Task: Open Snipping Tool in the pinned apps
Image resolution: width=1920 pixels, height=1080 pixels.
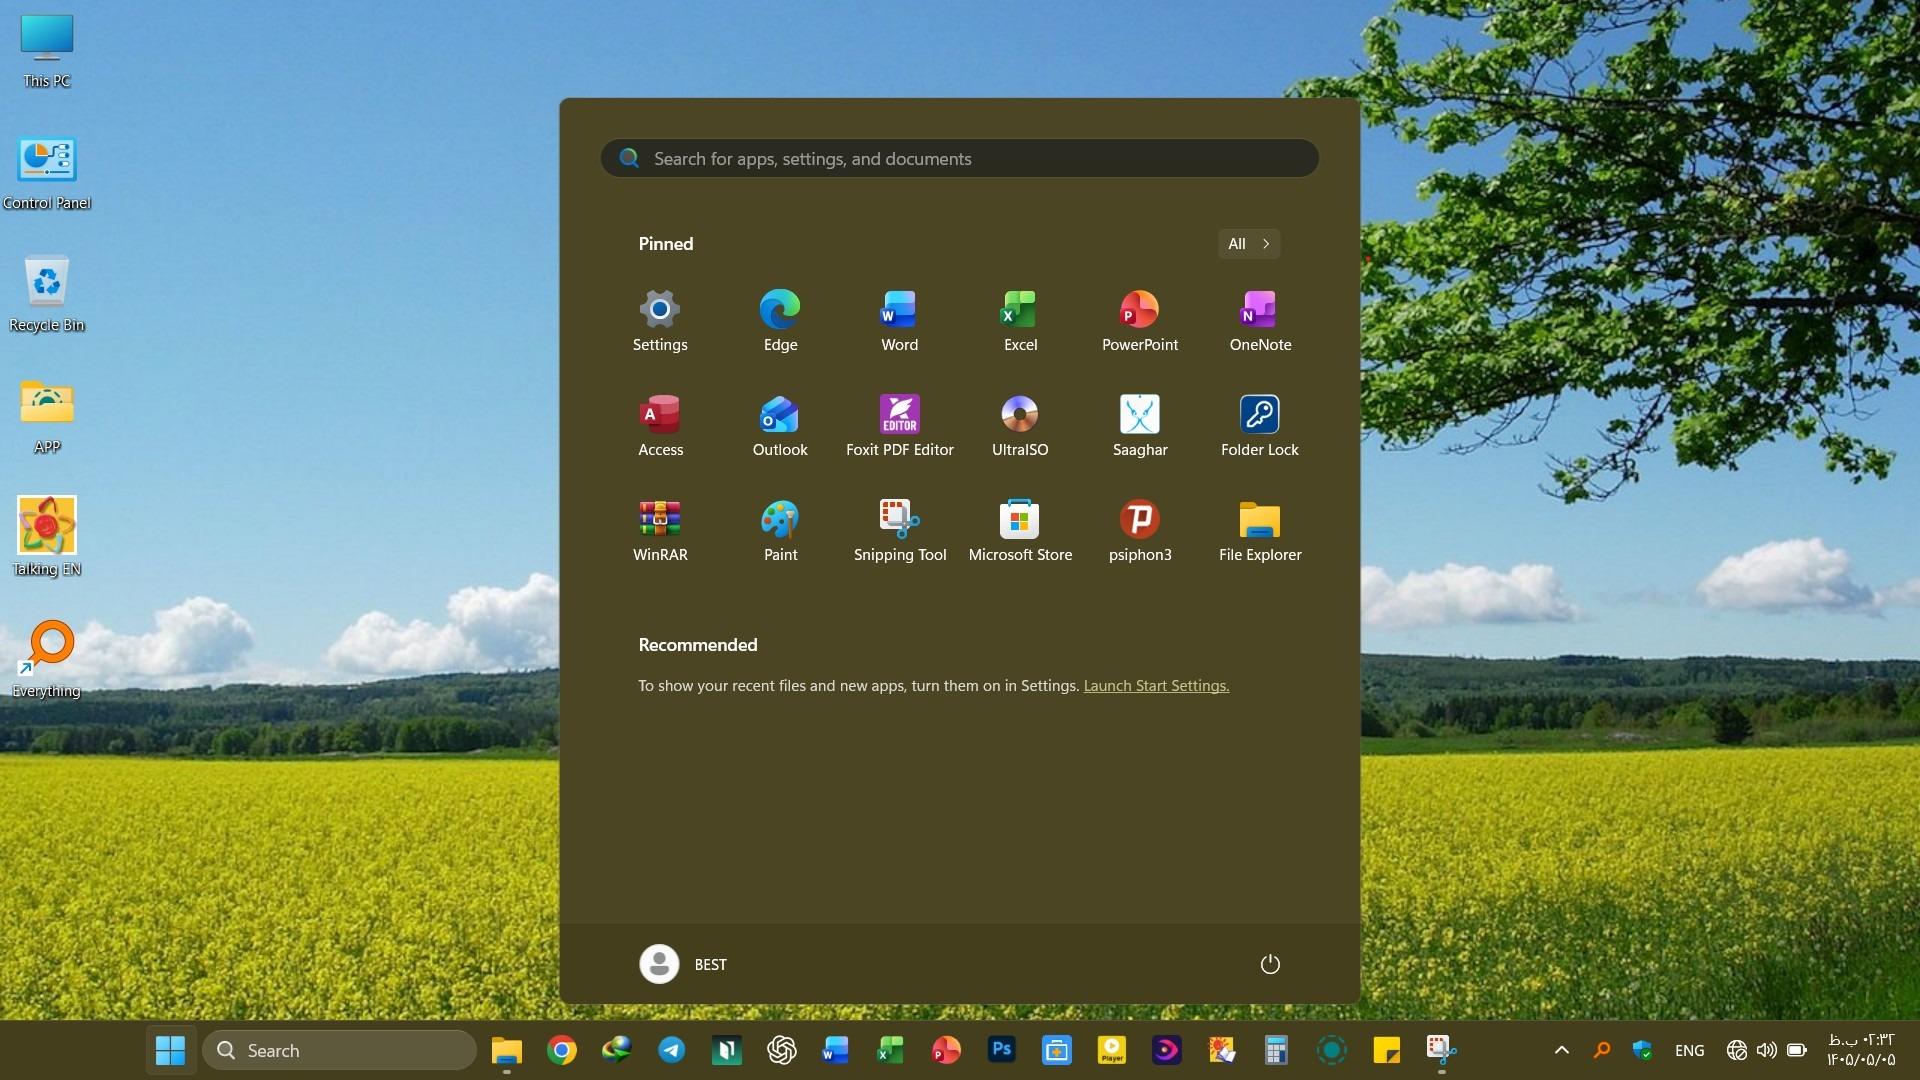Action: [x=900, y=531]
